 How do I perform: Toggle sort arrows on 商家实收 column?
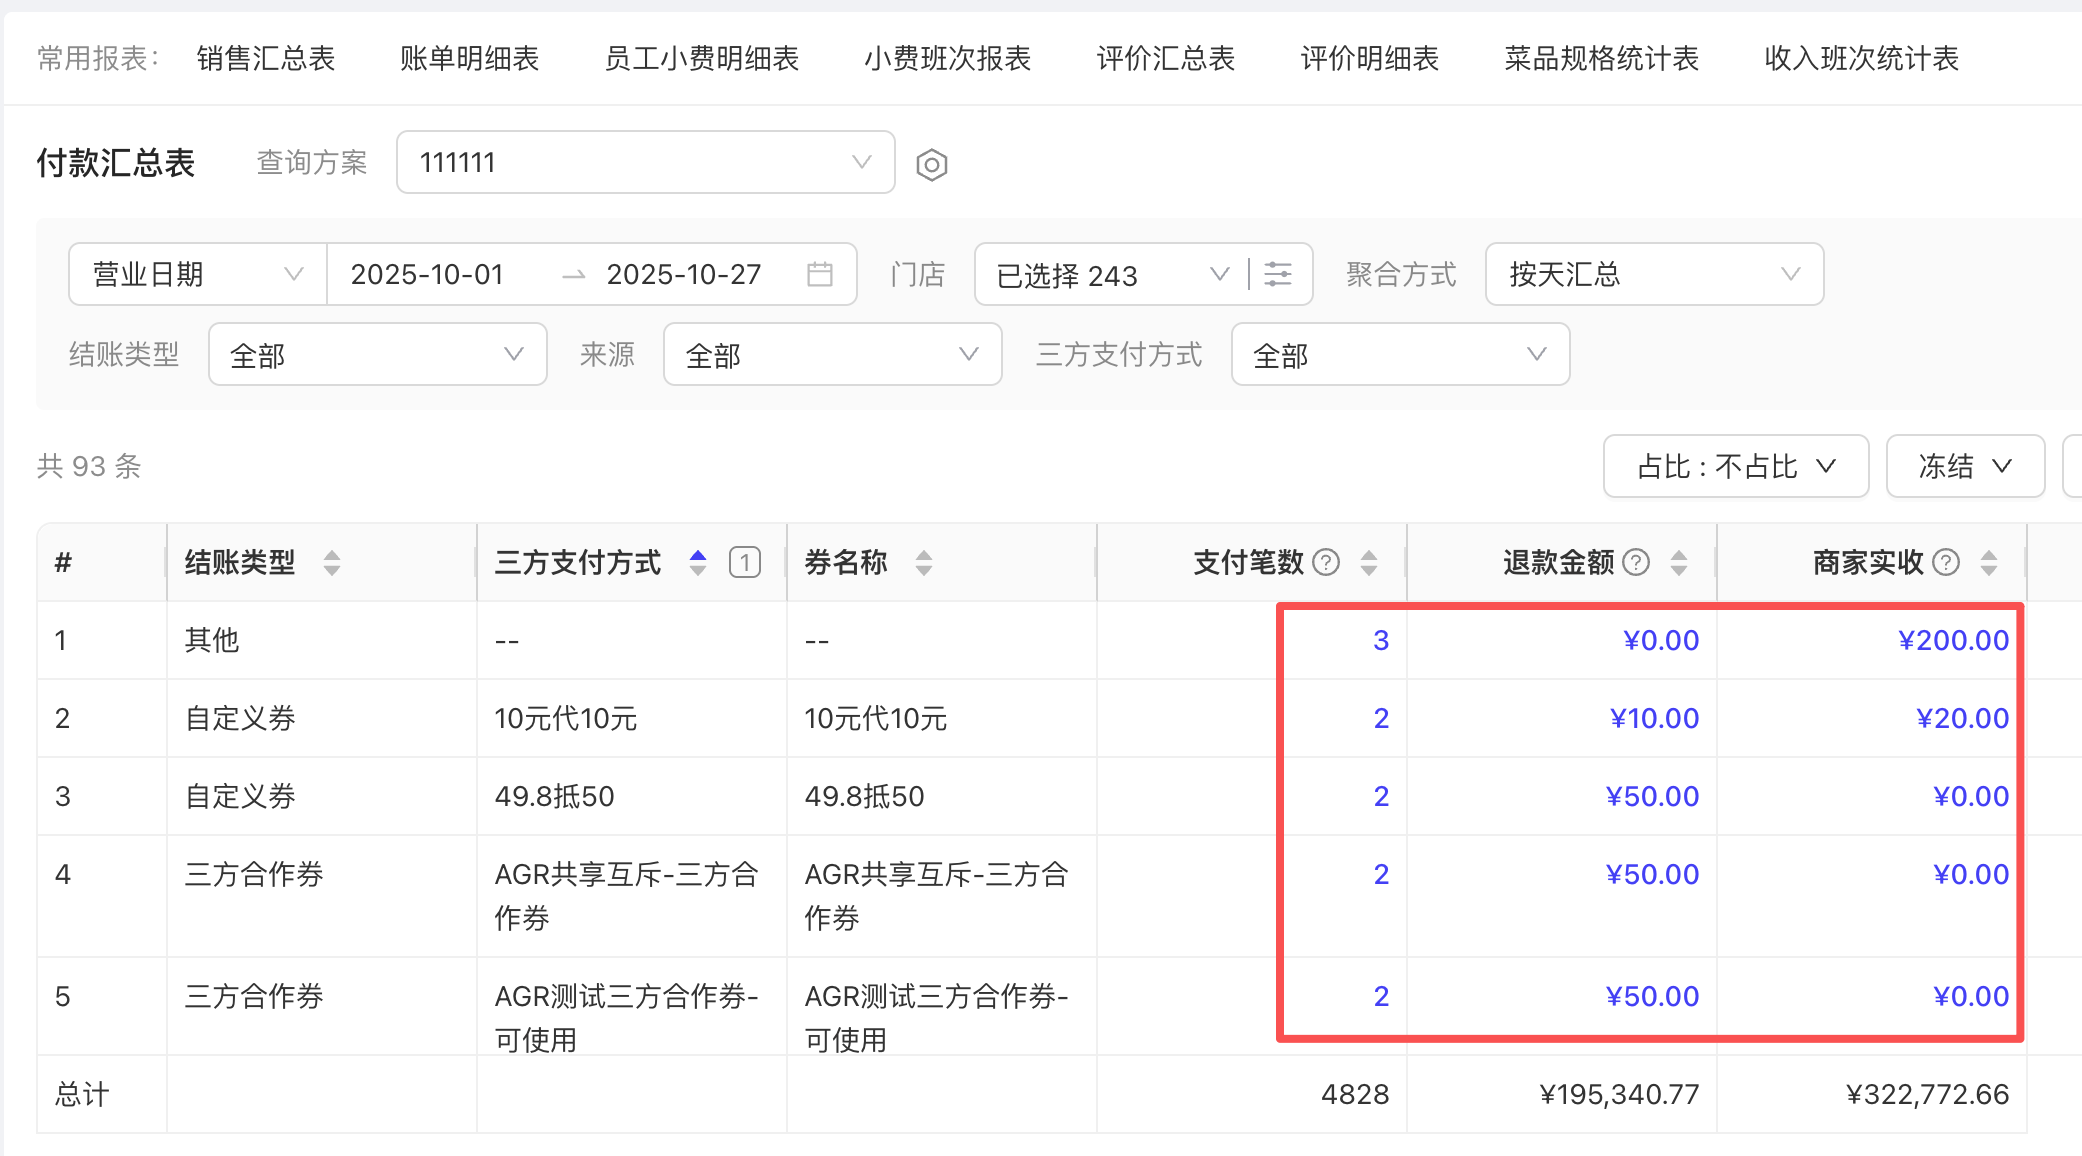click(1989, 563)
